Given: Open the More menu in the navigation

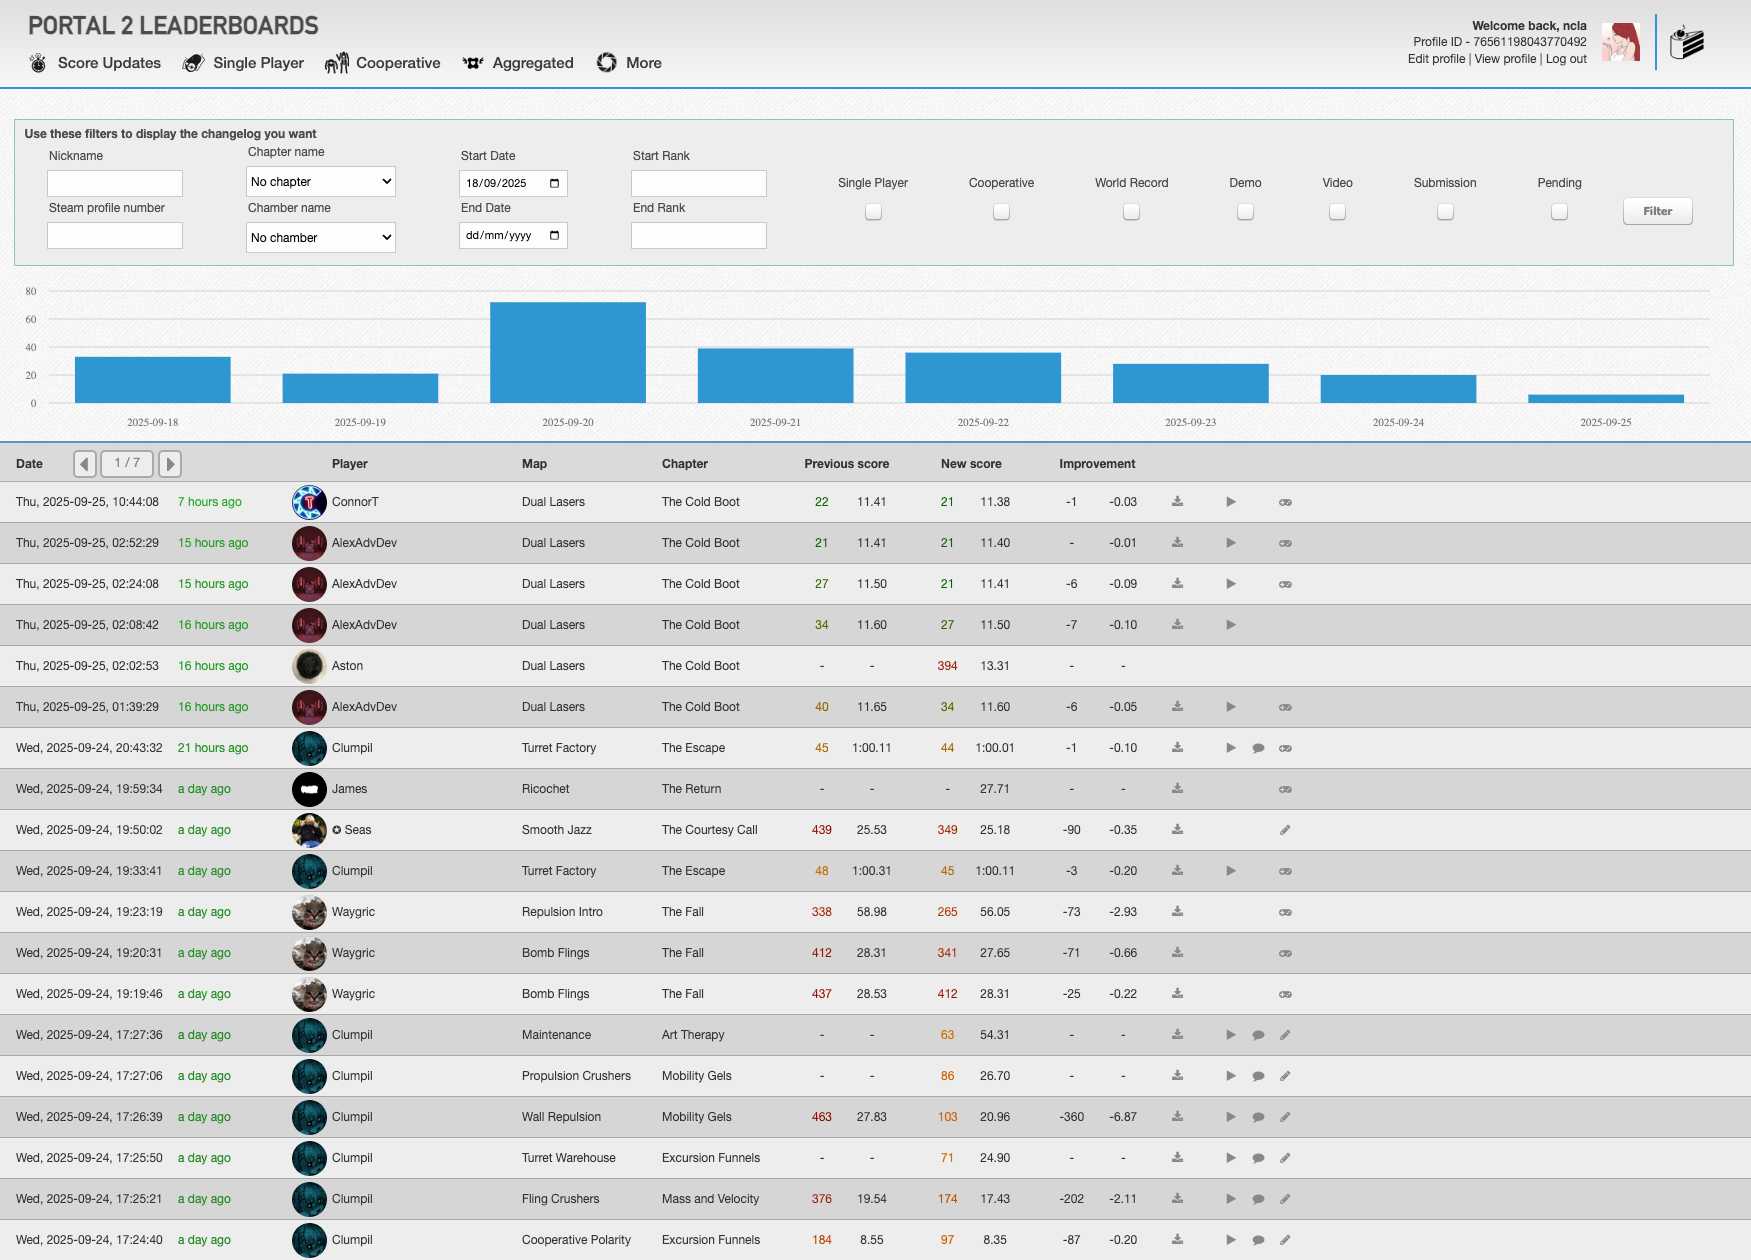Looking at the screenshot, I should coord(605,62).
